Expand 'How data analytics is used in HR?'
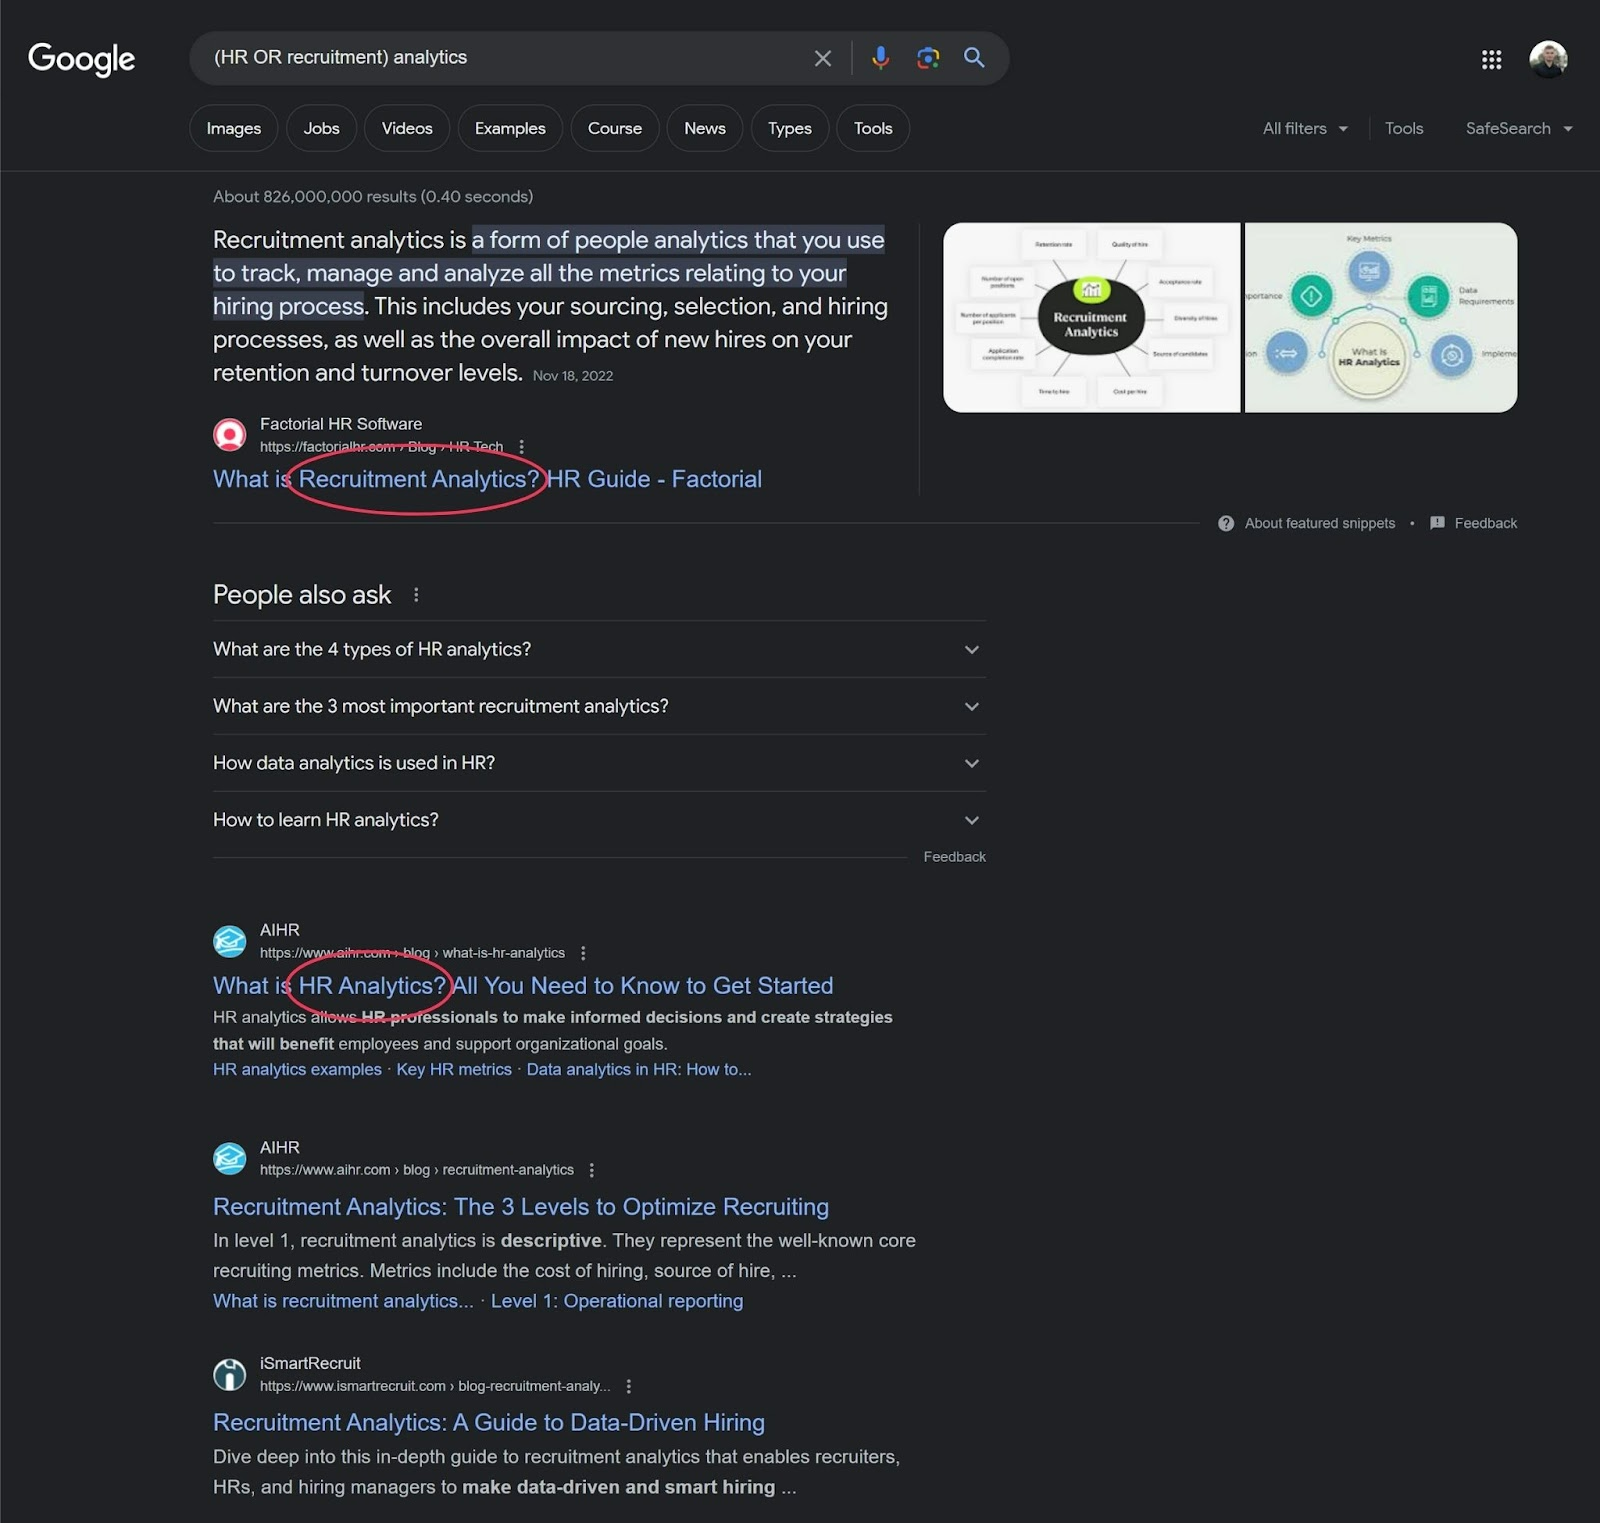 (x=599, y=763)
